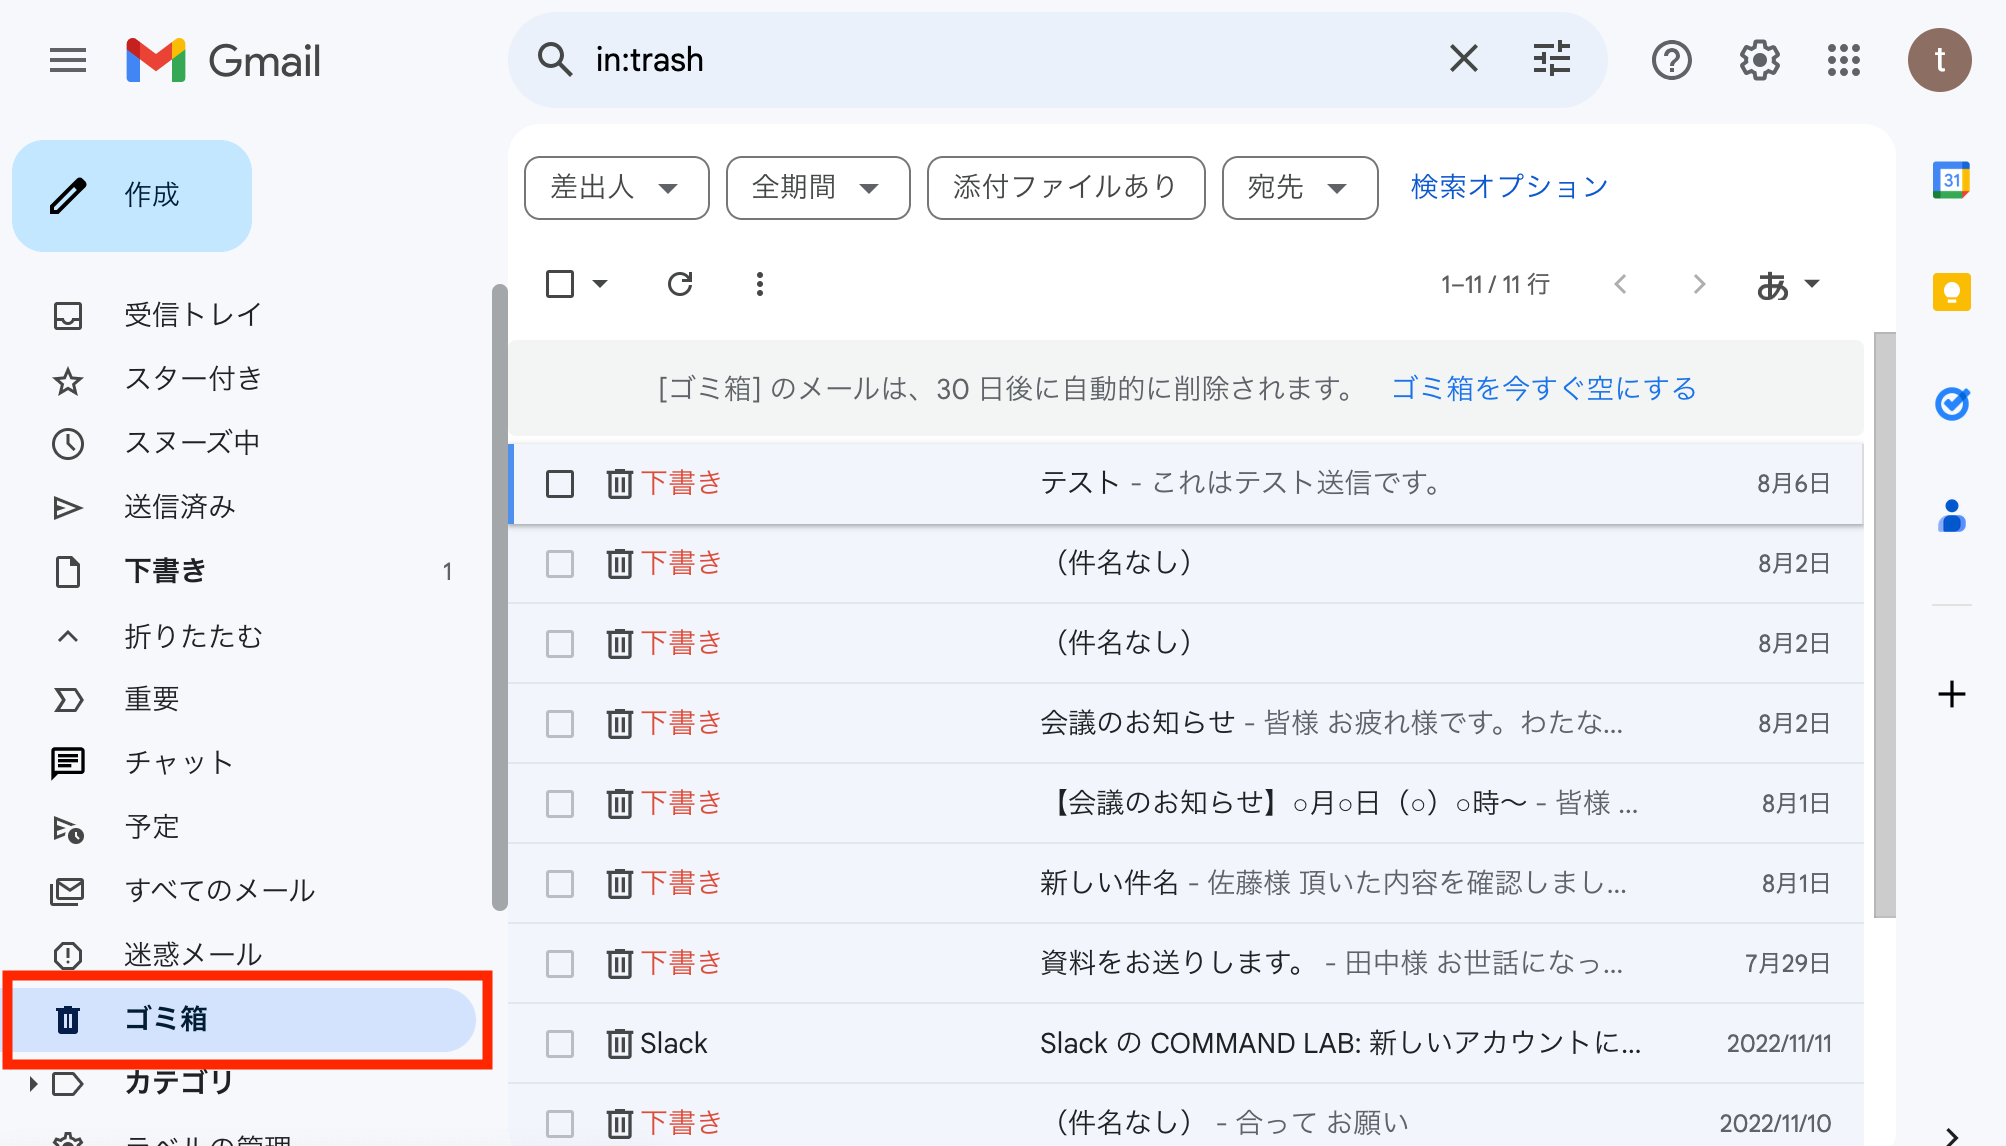
Task: Click trash icon on Slack message row
Action: [x=620, y=1044]
